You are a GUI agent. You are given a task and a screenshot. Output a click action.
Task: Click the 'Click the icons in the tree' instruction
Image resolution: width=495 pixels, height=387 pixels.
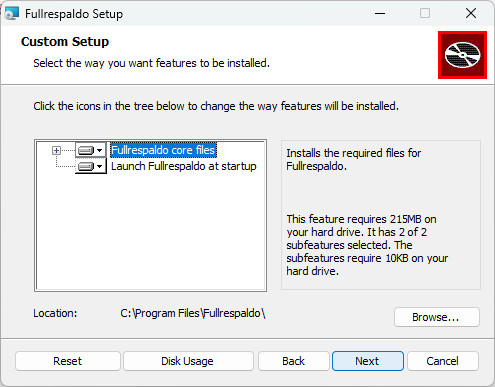[x=216, y=106]
